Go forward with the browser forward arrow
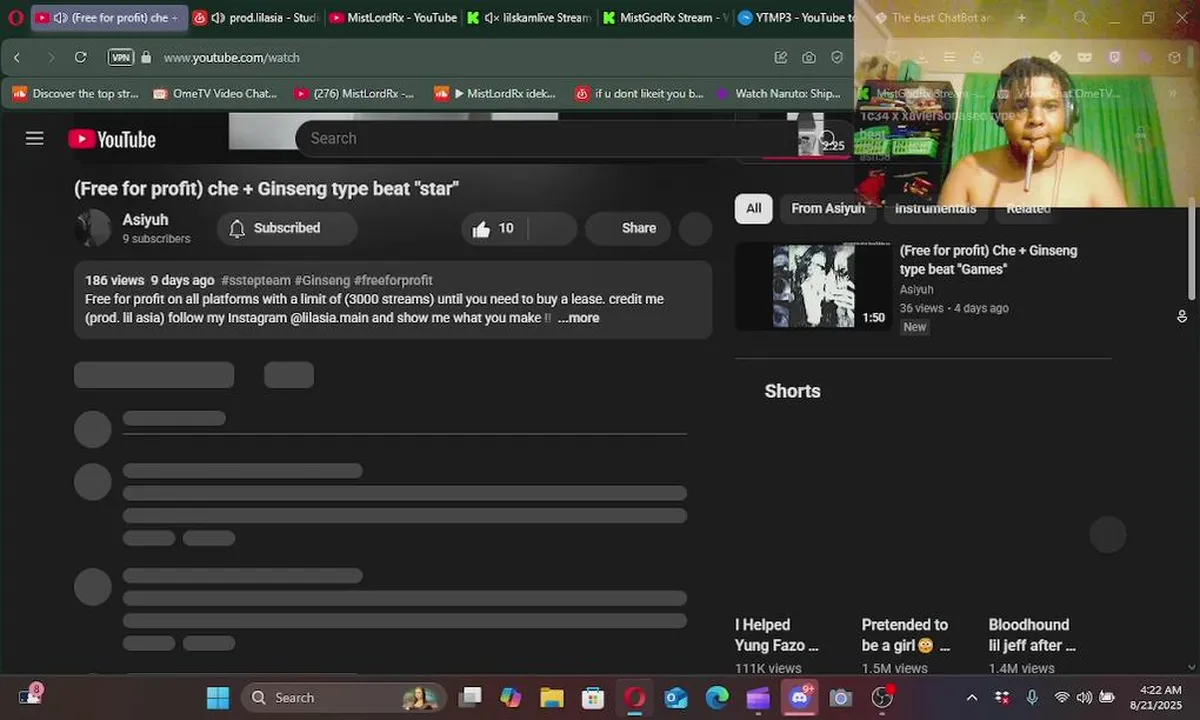This screenshot has width=1200, height=720. pyautogui.click(x=50, y=57)
